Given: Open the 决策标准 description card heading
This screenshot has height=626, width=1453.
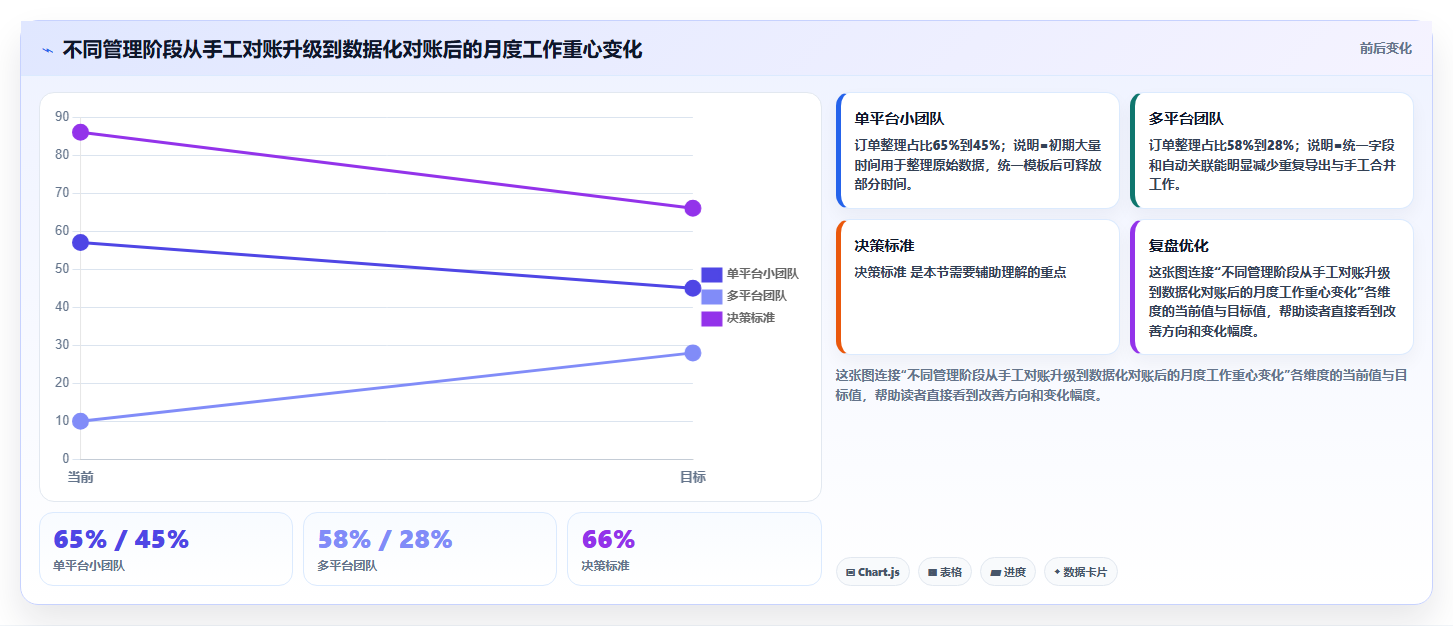Looking at the screenshot, I should pos(884,246).
